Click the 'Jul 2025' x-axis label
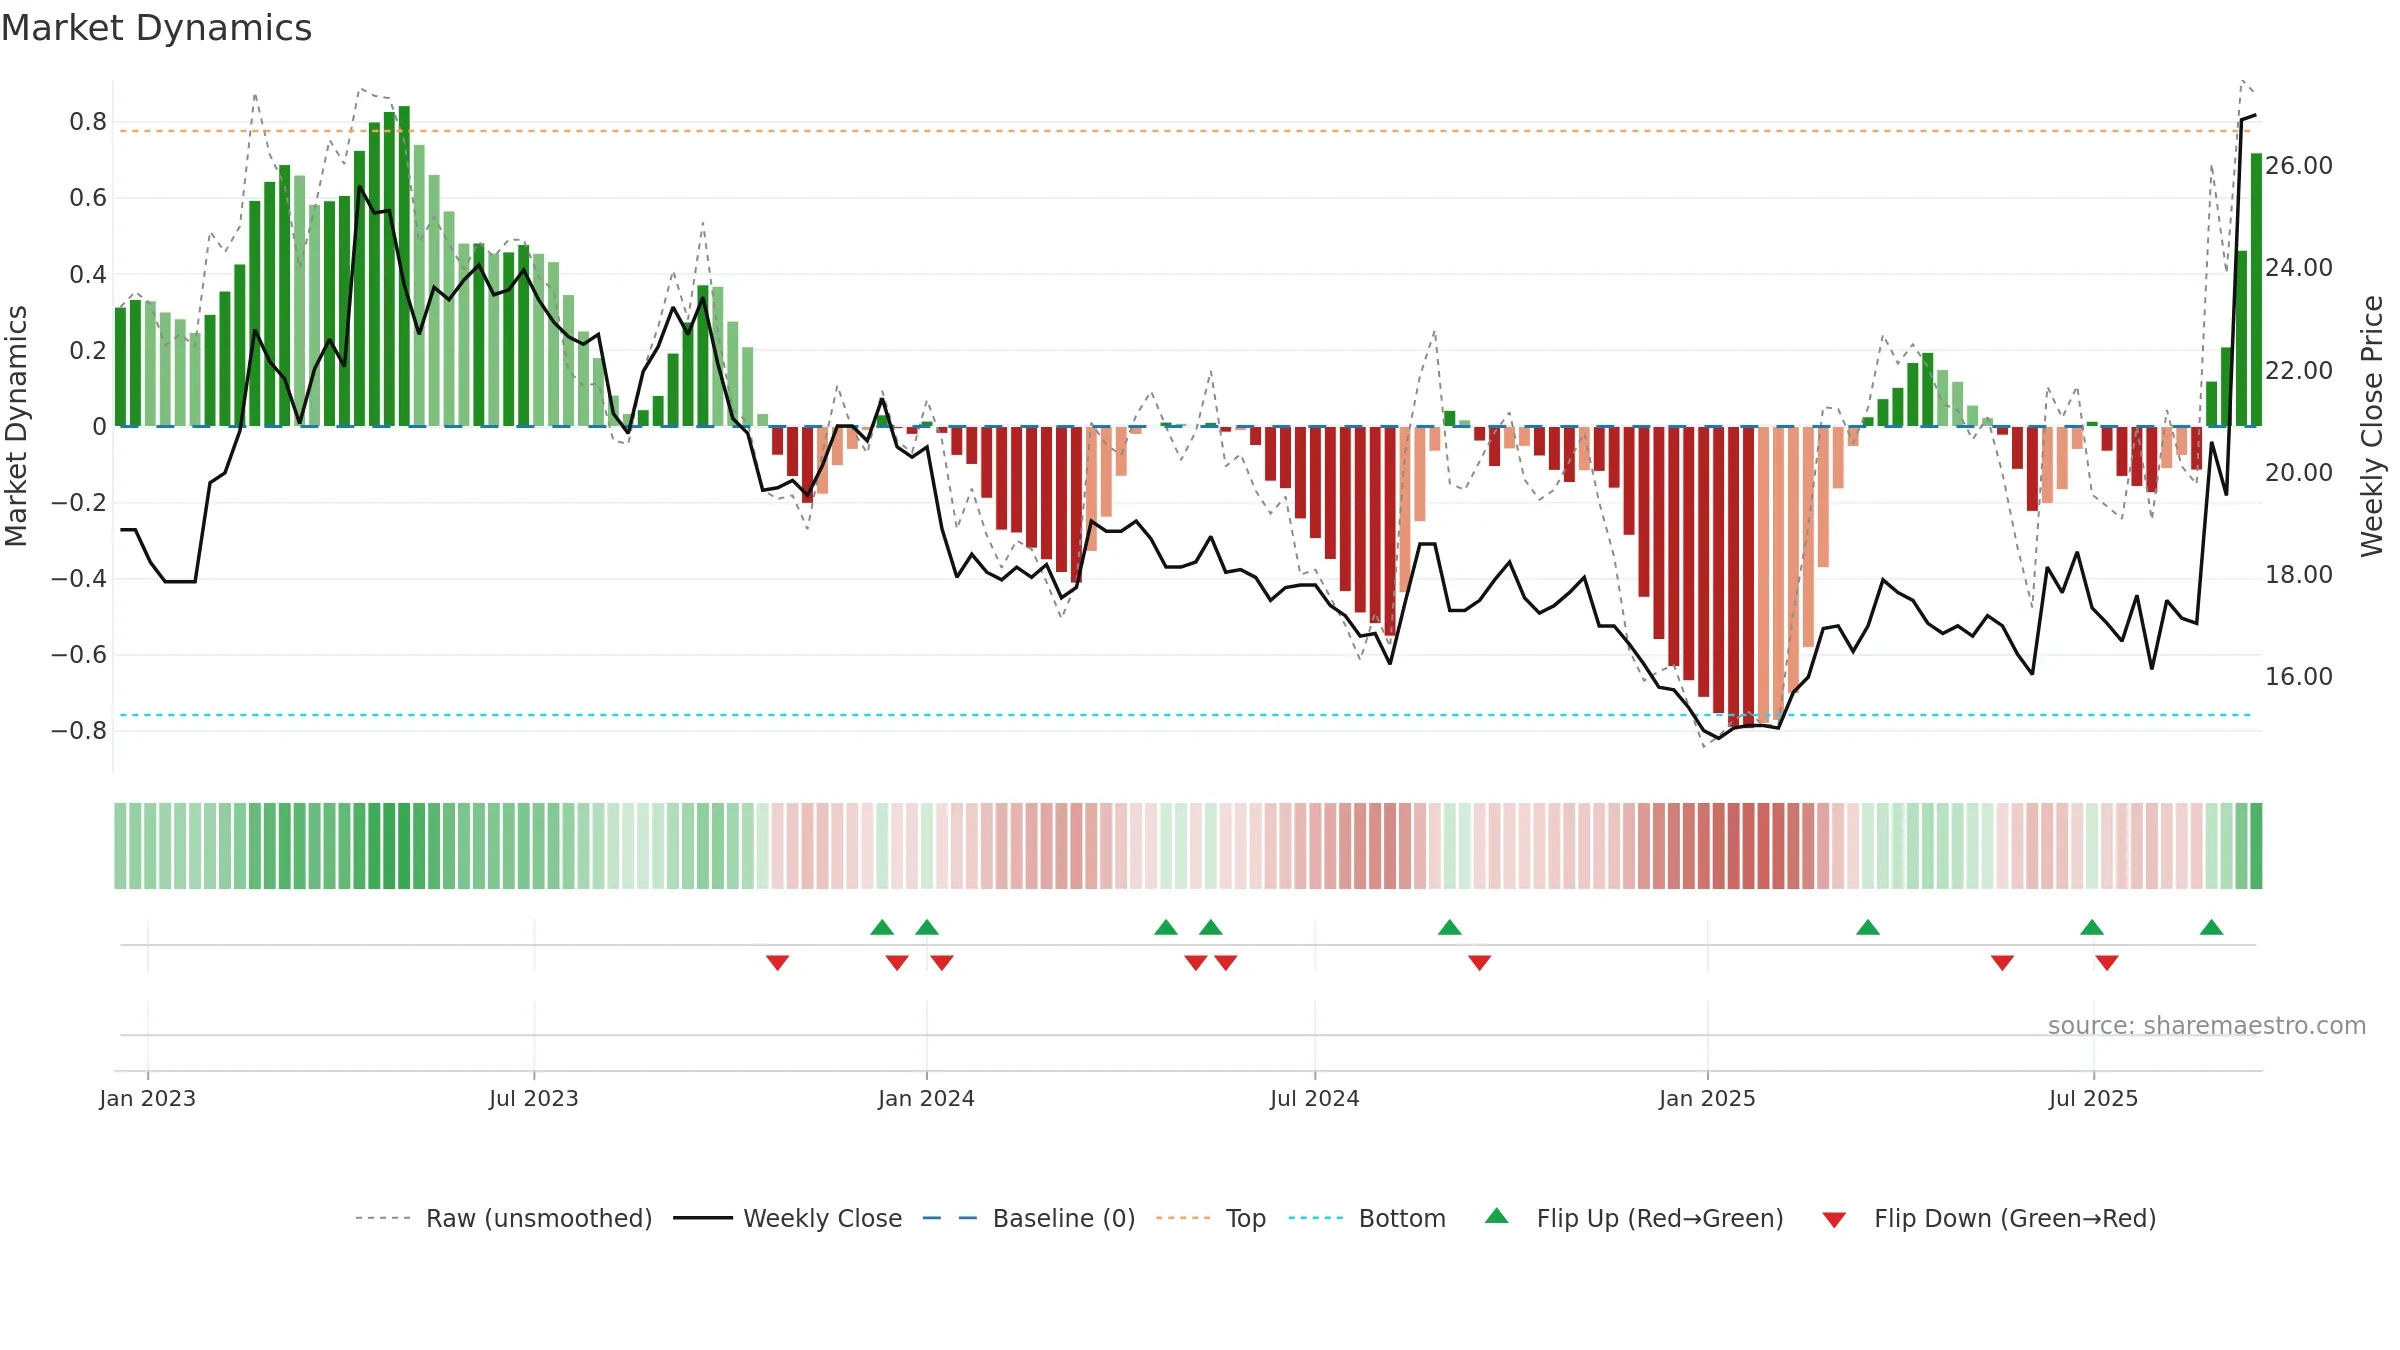 [2094, 1098]
